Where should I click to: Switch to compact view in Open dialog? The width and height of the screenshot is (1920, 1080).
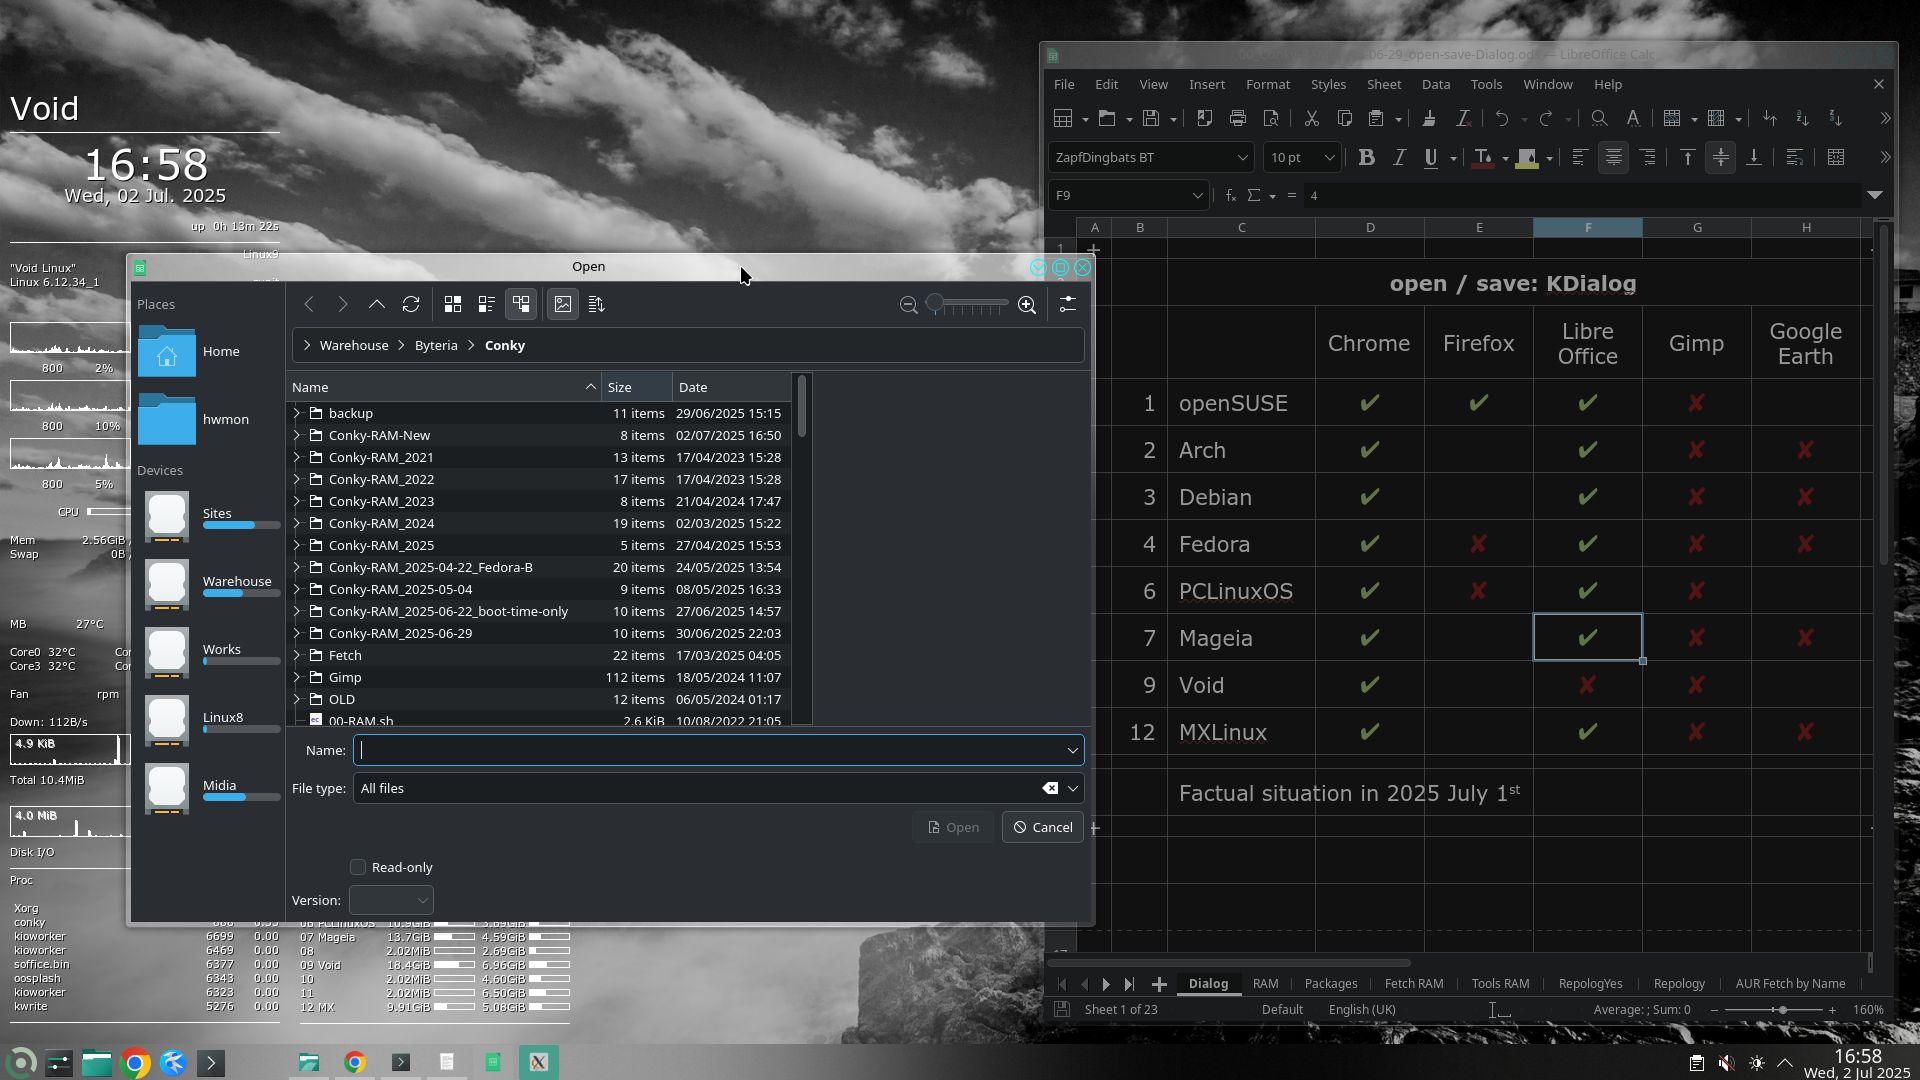[x=486, y=304]
